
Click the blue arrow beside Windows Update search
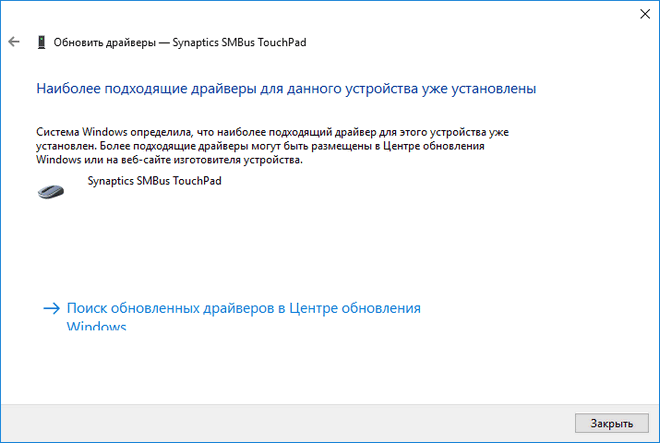[x=52, y=308]
